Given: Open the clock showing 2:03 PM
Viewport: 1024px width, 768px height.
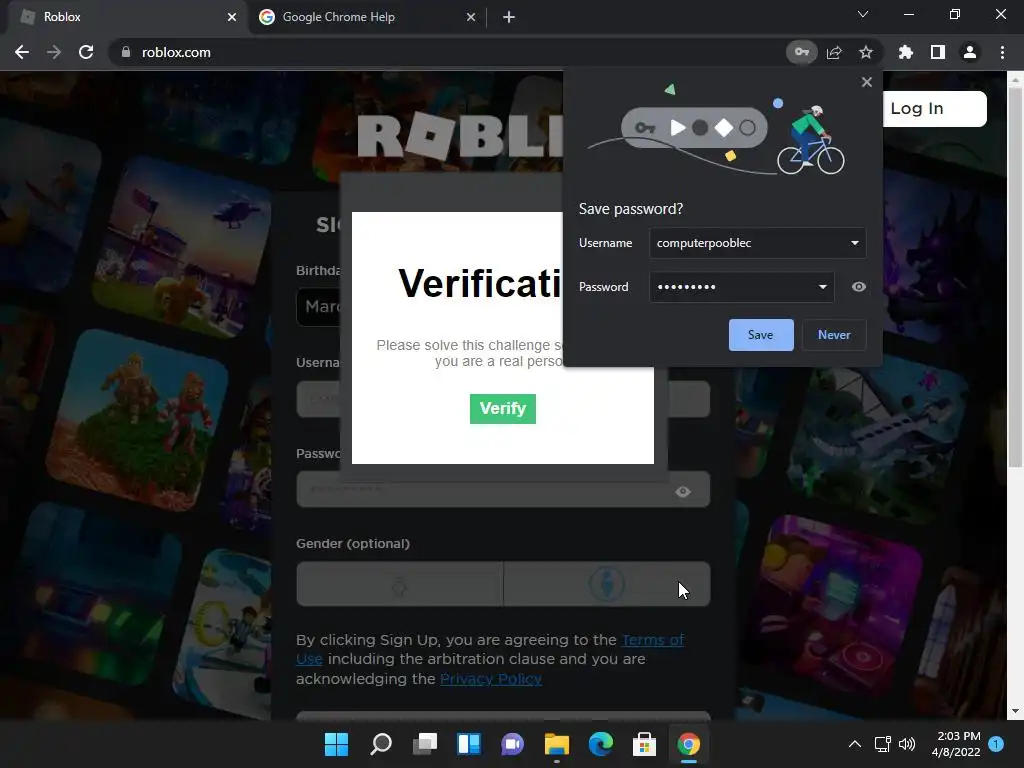Looking at the screenshot, I should click(956, 744).
